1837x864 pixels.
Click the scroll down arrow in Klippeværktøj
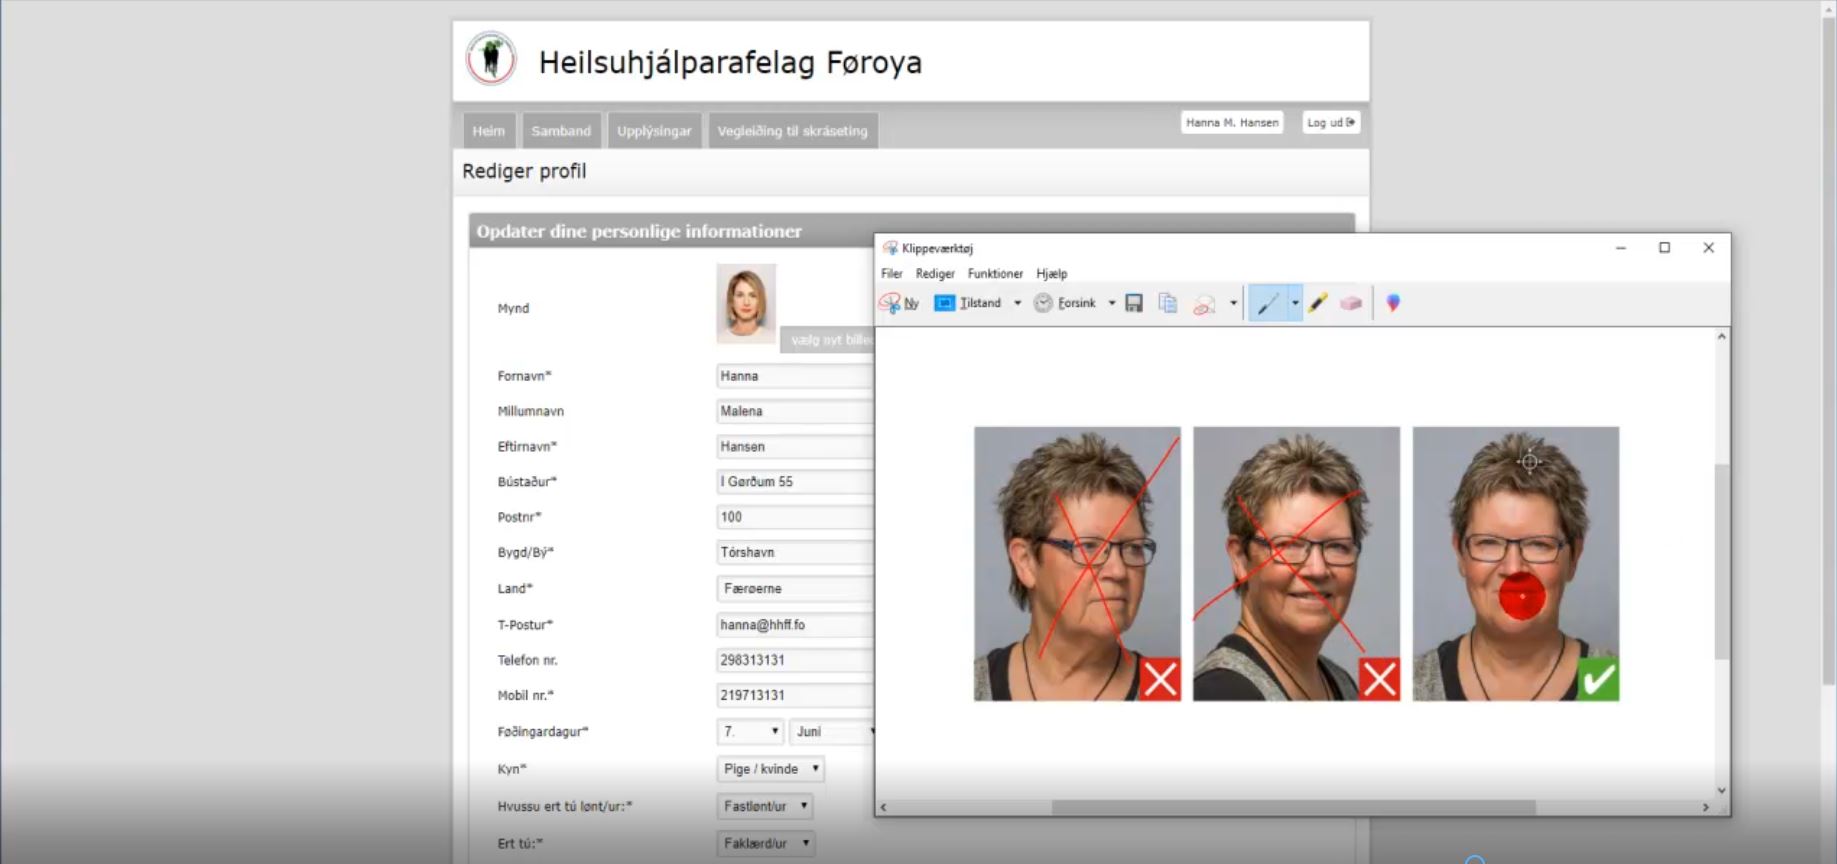(x=1721, y=790)
